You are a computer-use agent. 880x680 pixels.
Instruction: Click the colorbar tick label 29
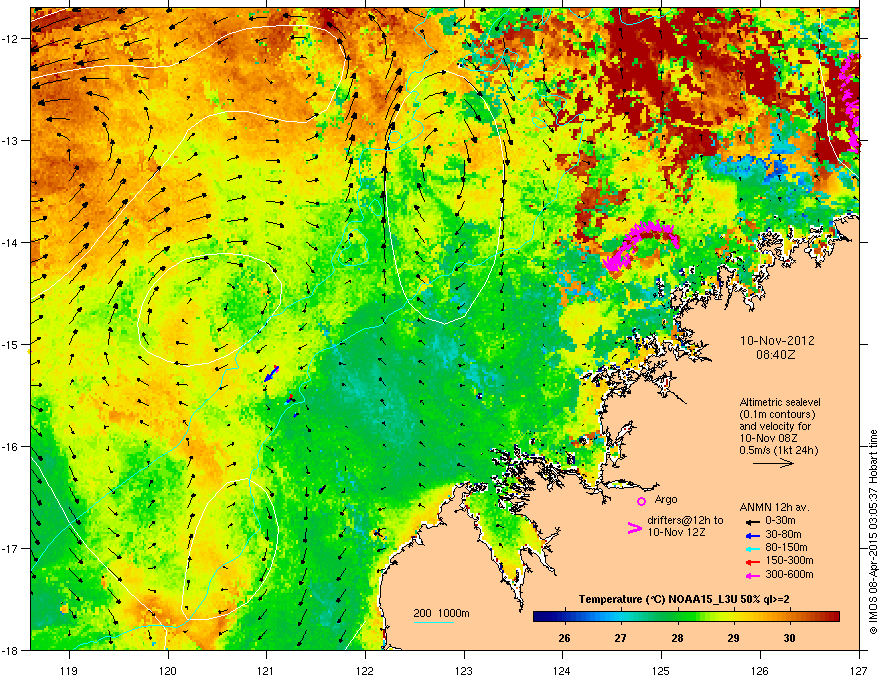733,638
